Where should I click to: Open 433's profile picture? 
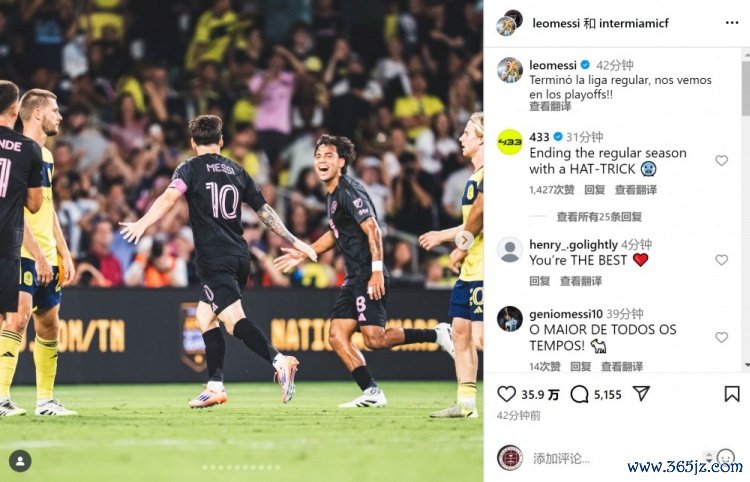coord(510,142)
